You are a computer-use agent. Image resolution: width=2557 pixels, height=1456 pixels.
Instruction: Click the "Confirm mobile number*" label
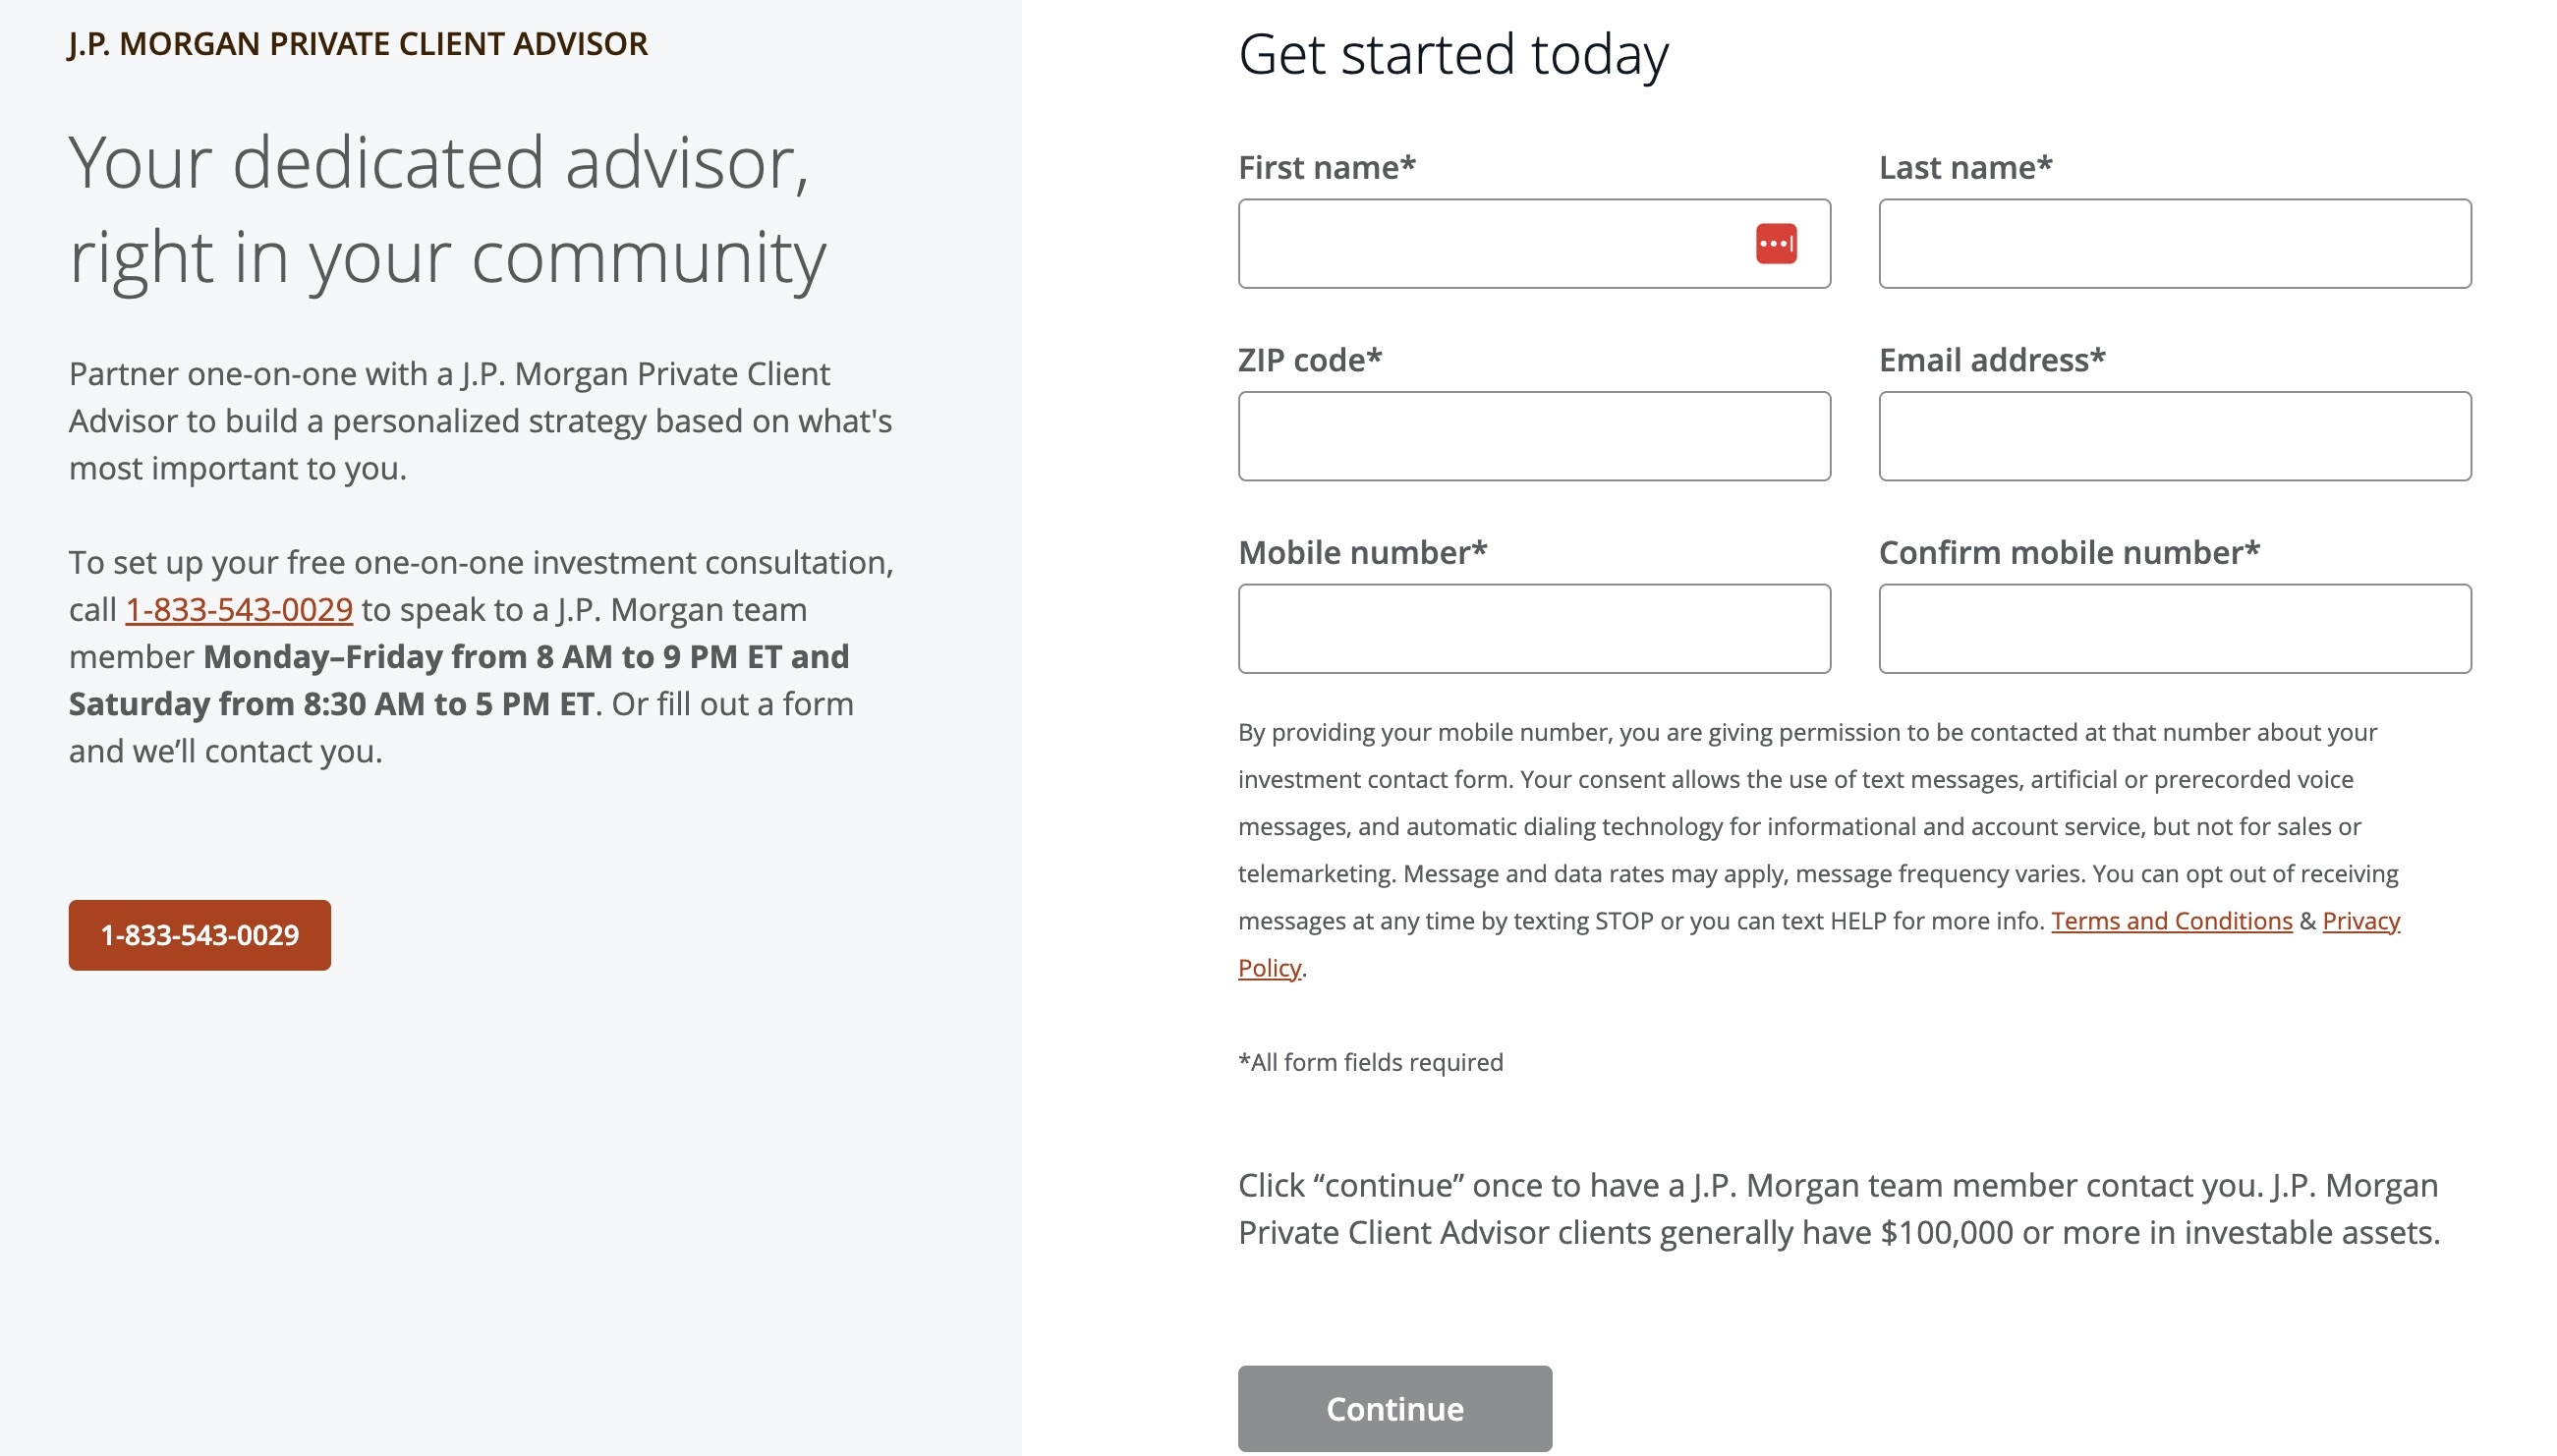click(x=2068, y=553)
